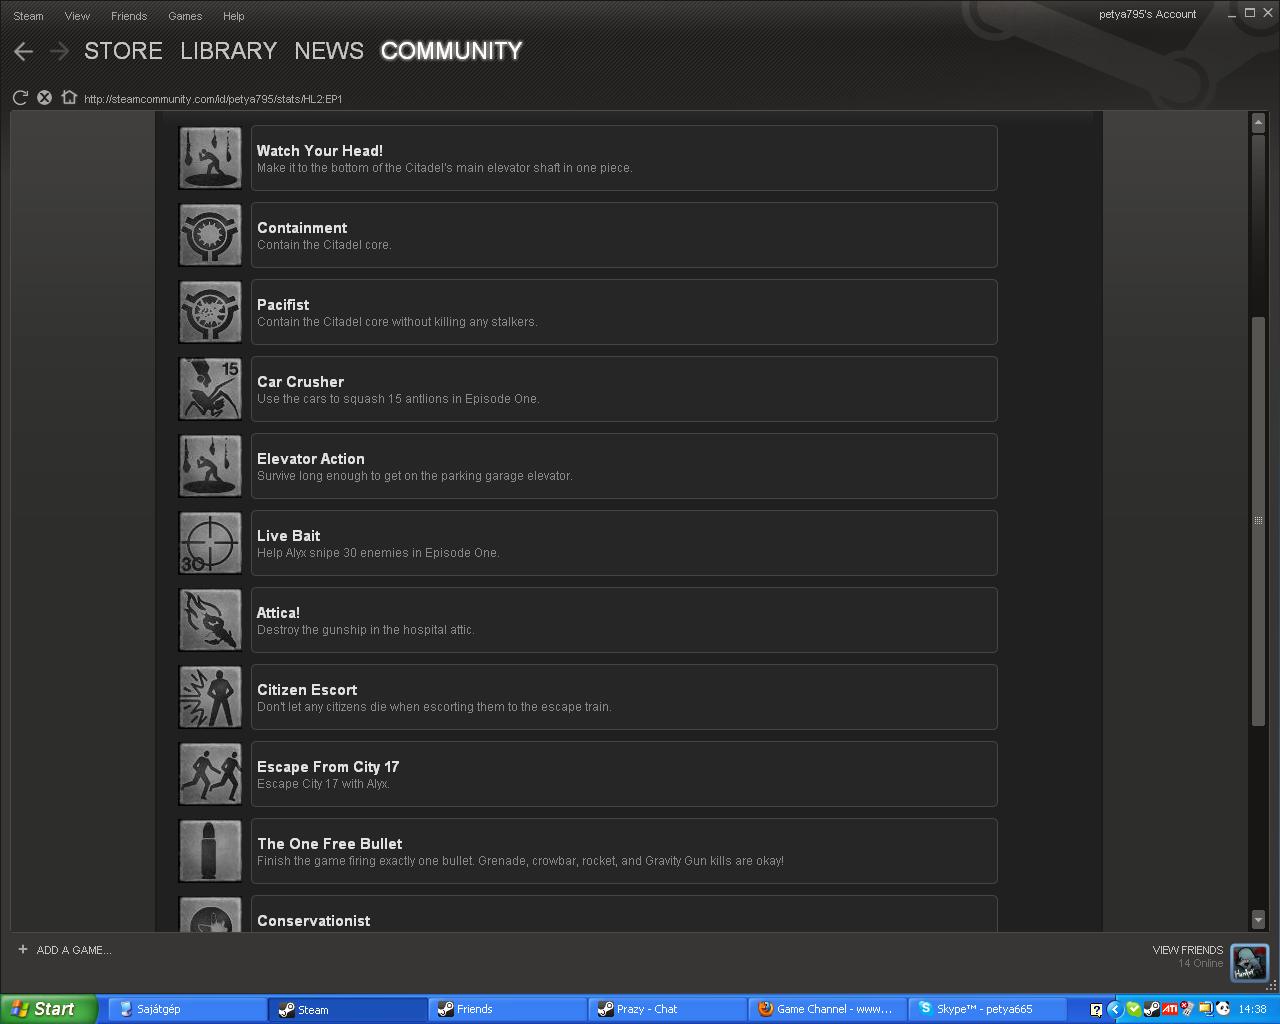1280x1024 pixels.
Task: Click the Skype status tray icon
Action: [1133, 1009]
